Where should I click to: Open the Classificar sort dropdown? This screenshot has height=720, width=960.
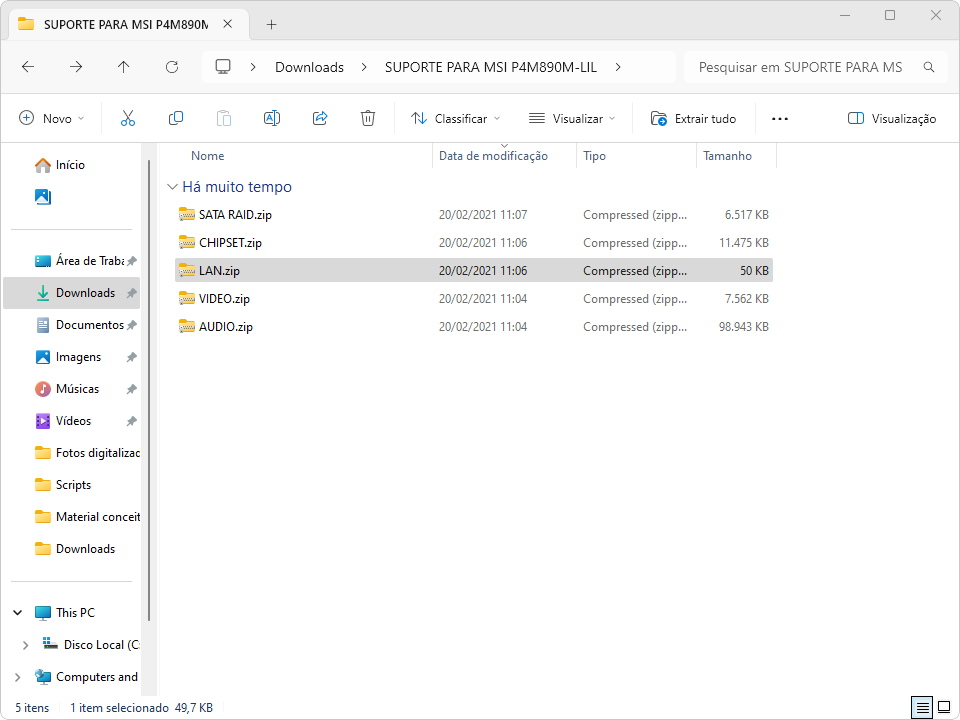(456, 118)
